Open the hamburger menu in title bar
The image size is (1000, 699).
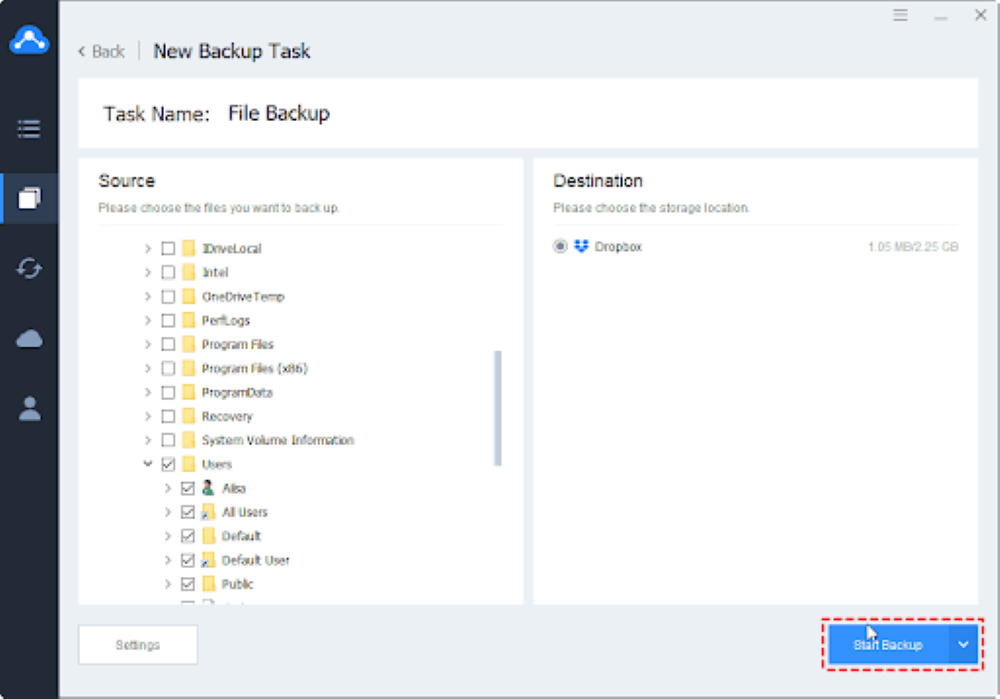pos(900,15)
